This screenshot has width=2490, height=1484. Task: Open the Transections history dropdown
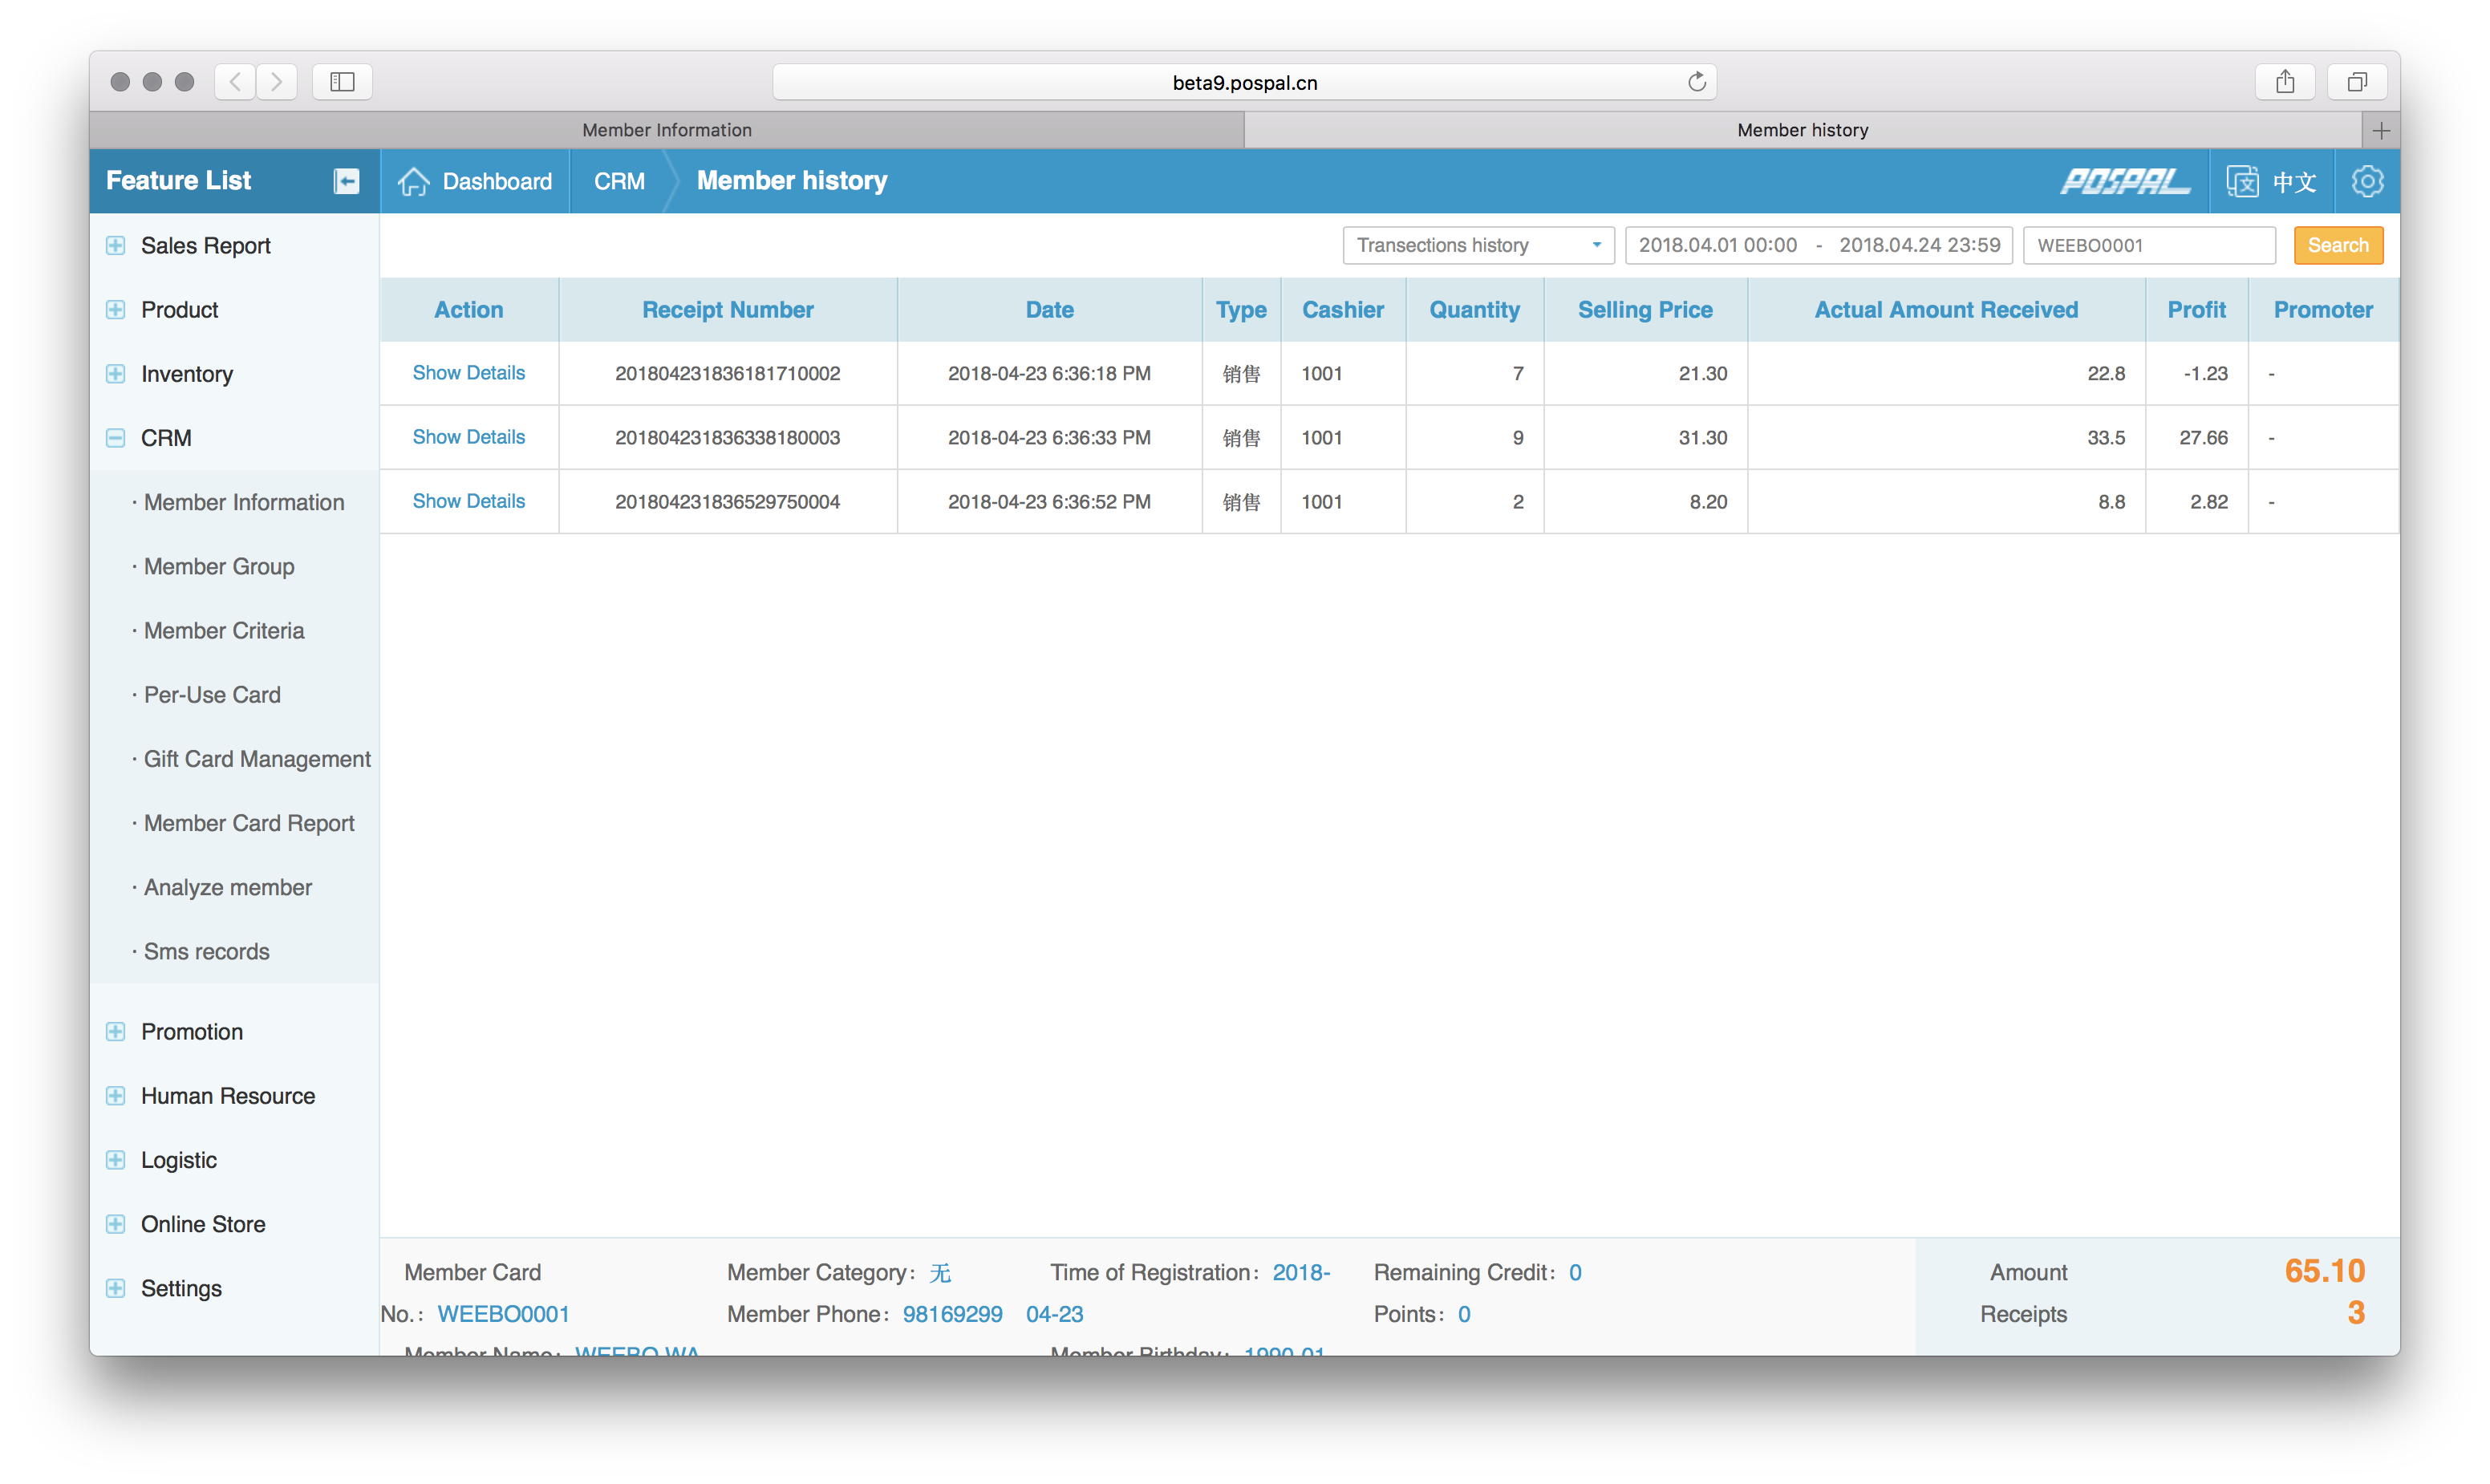click(1477, 245)
